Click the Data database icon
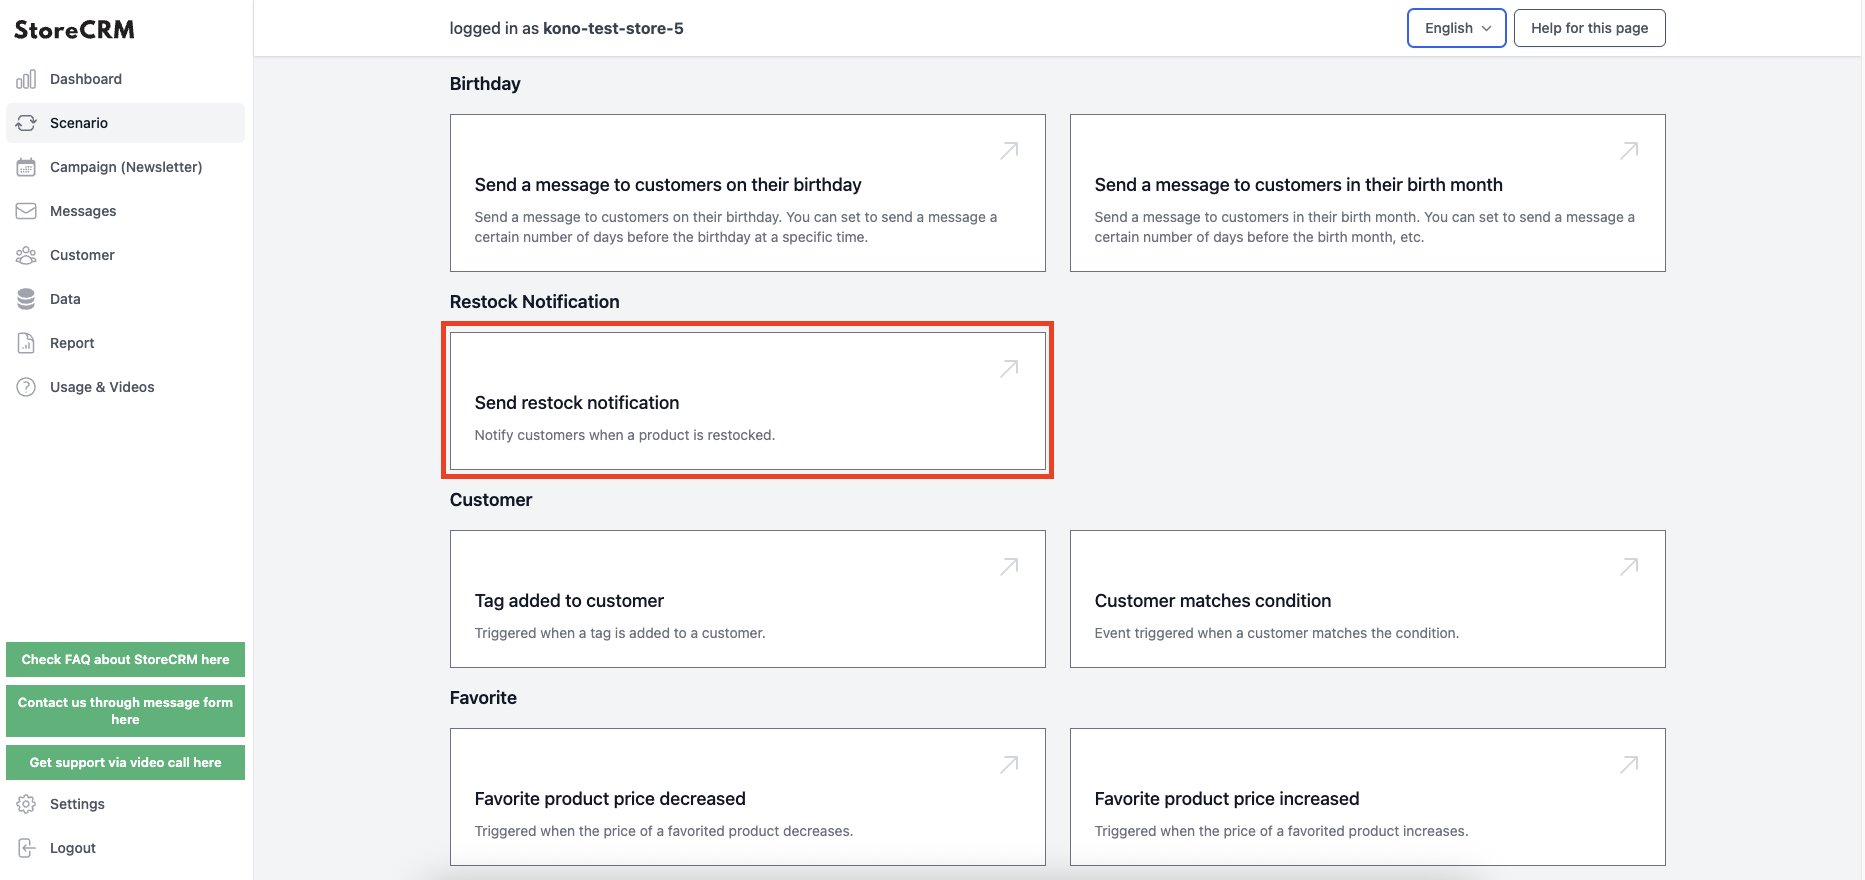 26,299
